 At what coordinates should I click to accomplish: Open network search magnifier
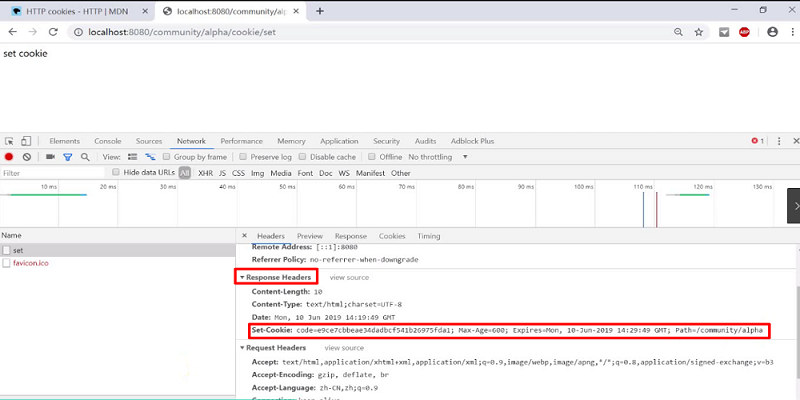coord(85,157)
